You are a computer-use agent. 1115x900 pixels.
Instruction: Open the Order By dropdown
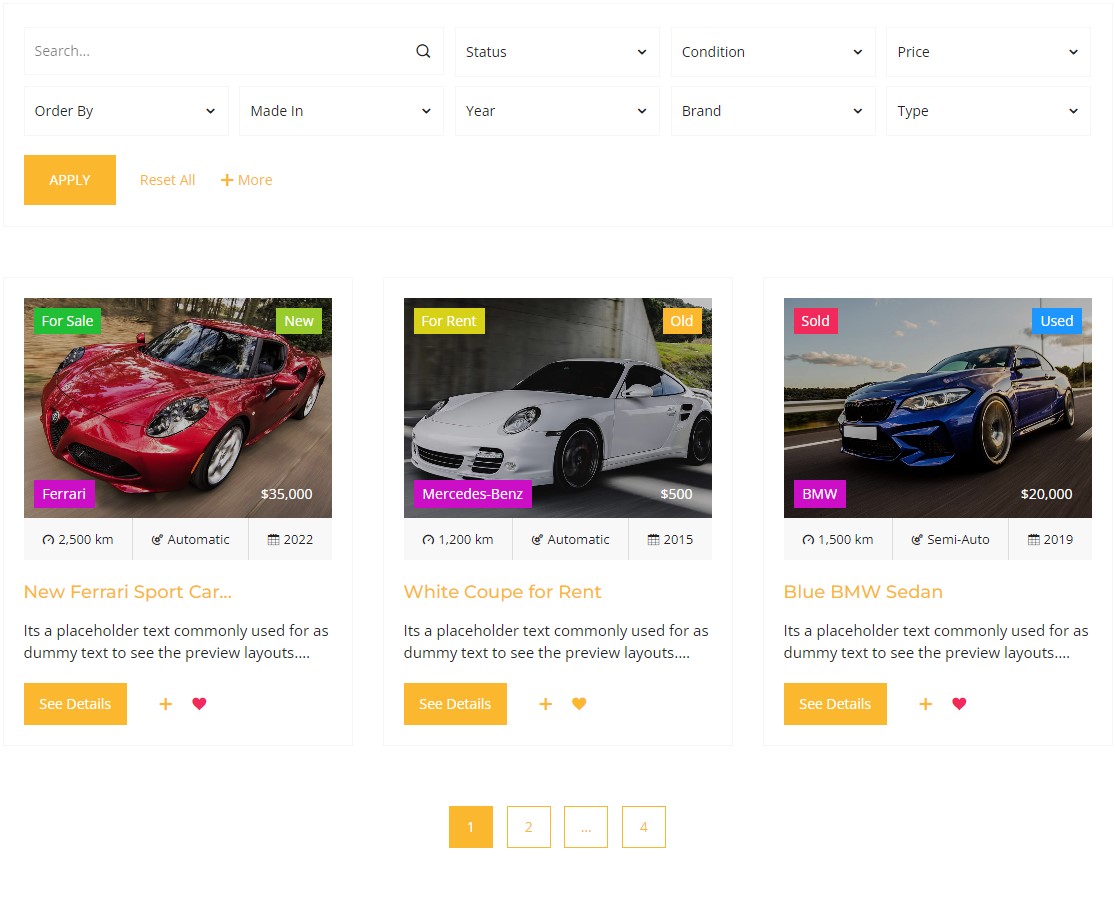point(125,111)
